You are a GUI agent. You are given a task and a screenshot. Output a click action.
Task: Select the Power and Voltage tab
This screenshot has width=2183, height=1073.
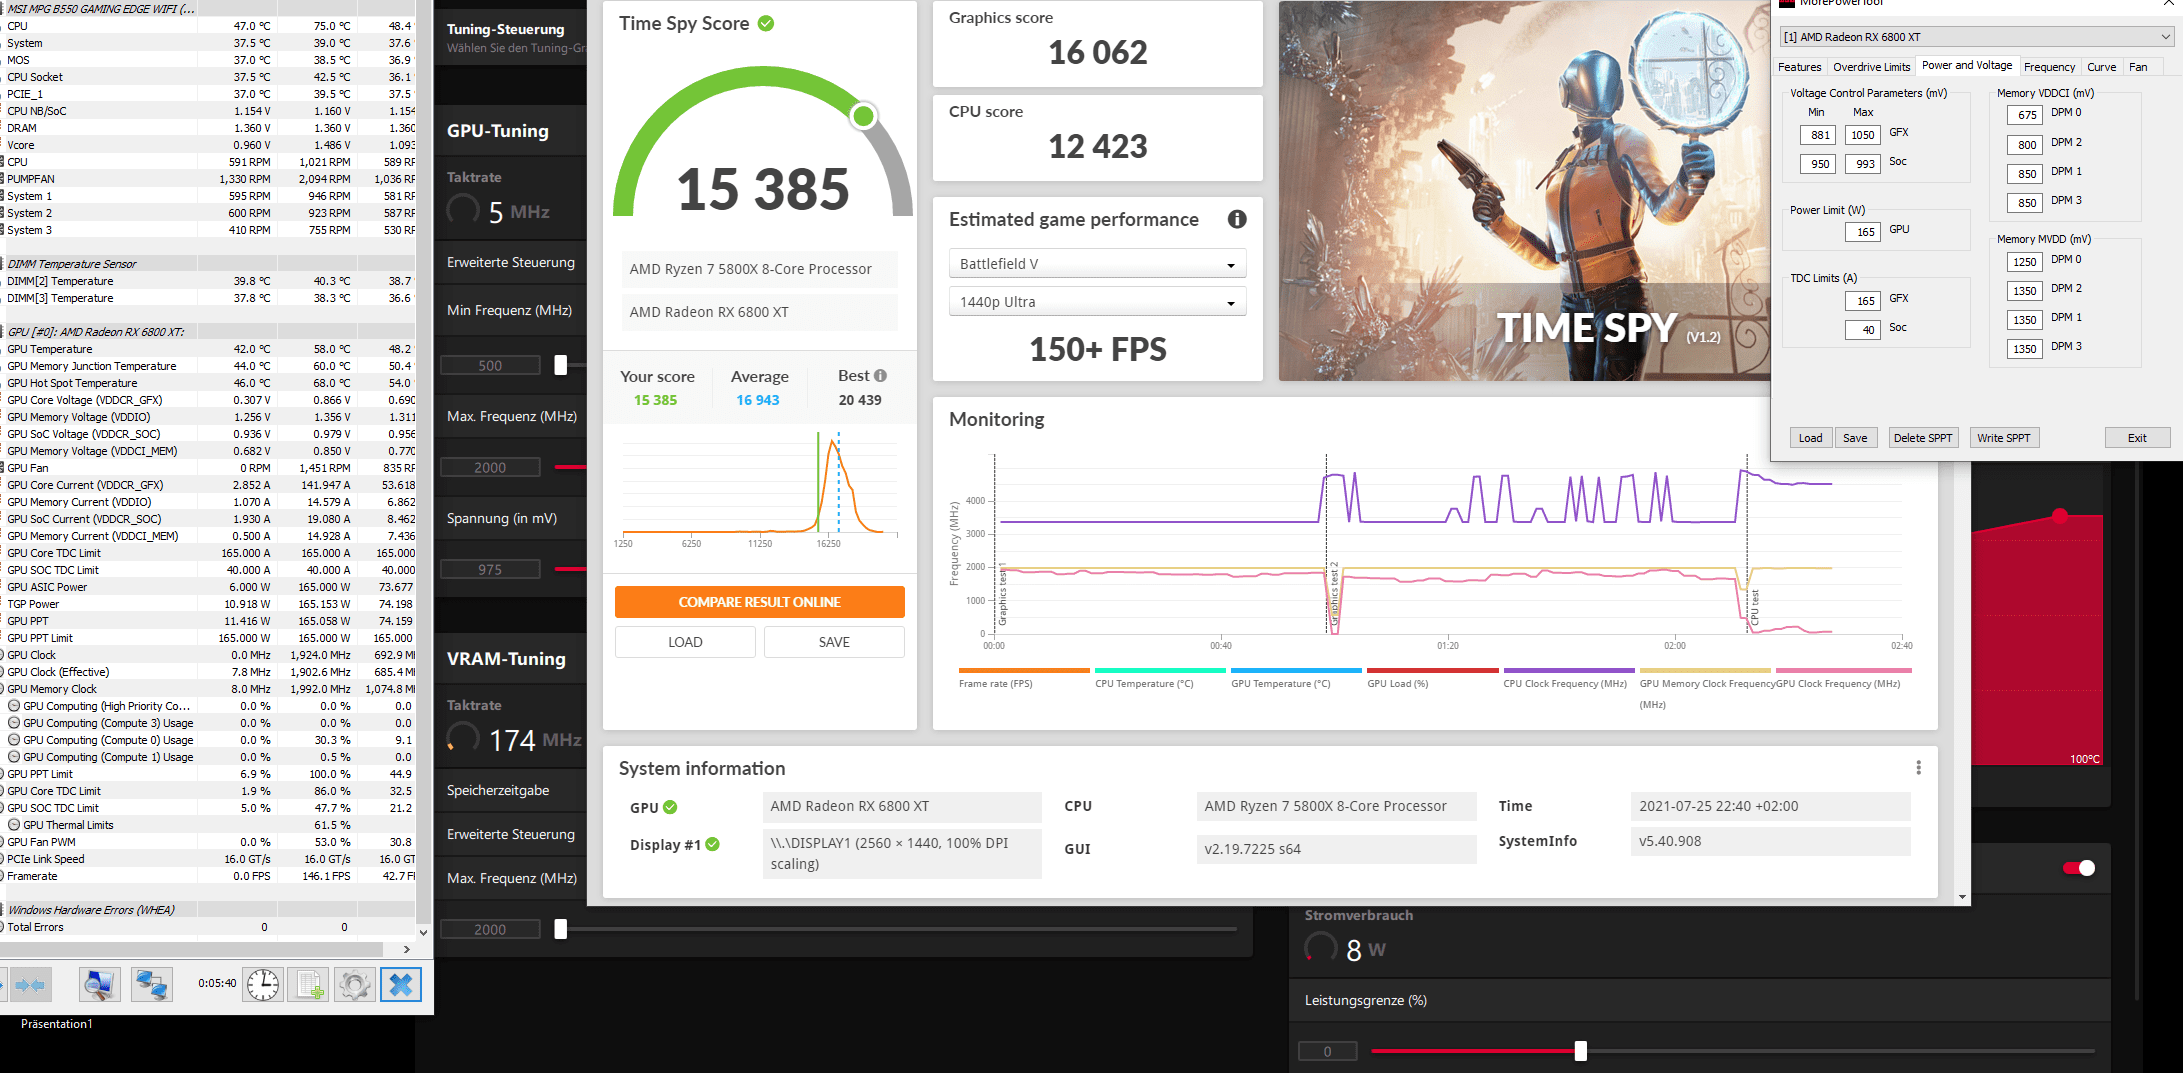pyautogui.click(x=1966, y=65)
